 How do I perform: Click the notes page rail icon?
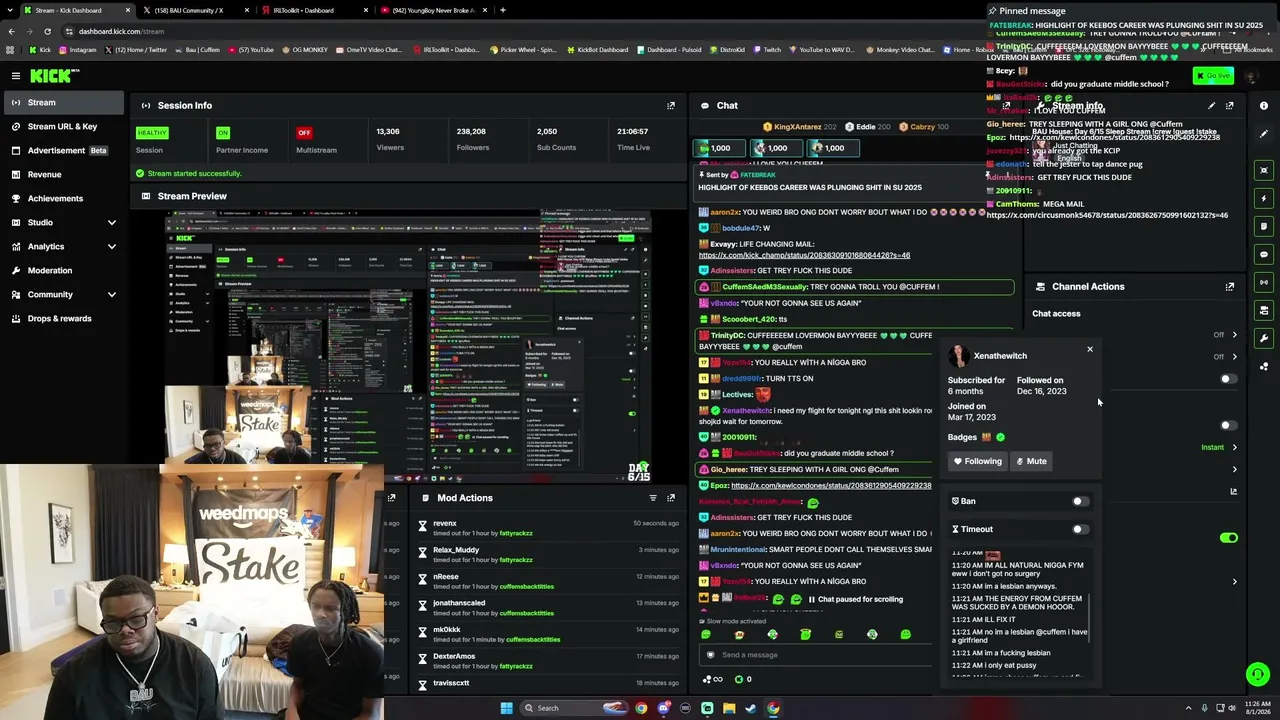[1264, 226]
